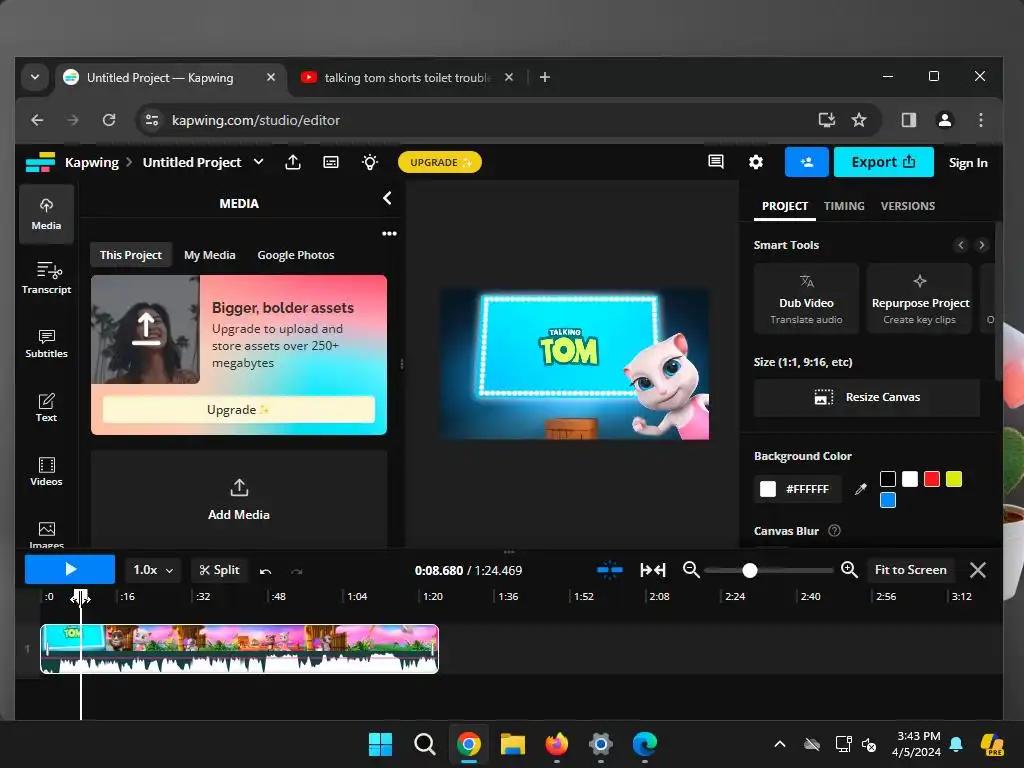Select the Text sidebar tool
The height and width of the screenshot is (768, 1024).
(46, 408)
